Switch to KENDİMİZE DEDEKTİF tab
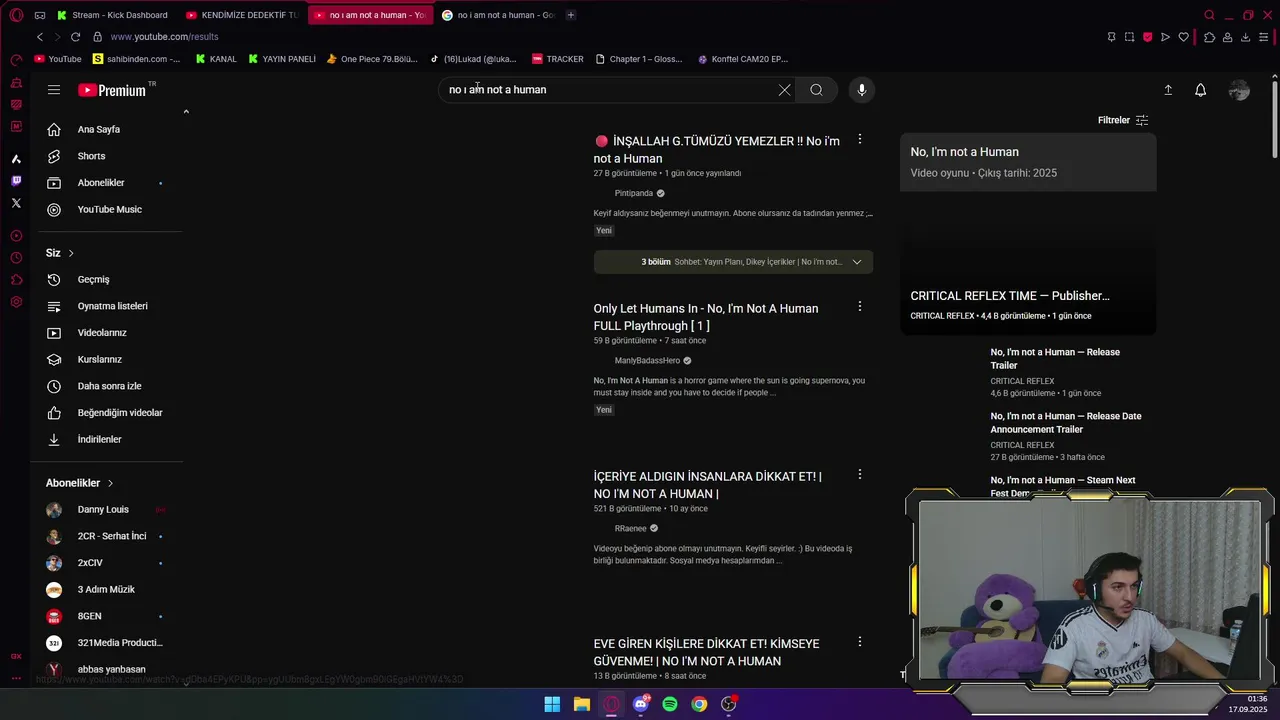 coord(242,15)
